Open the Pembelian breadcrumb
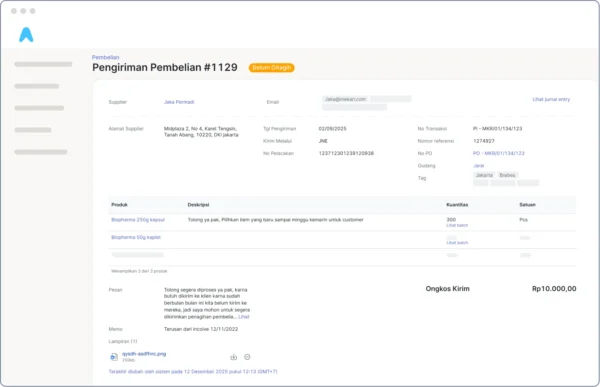 click(105, 57)
